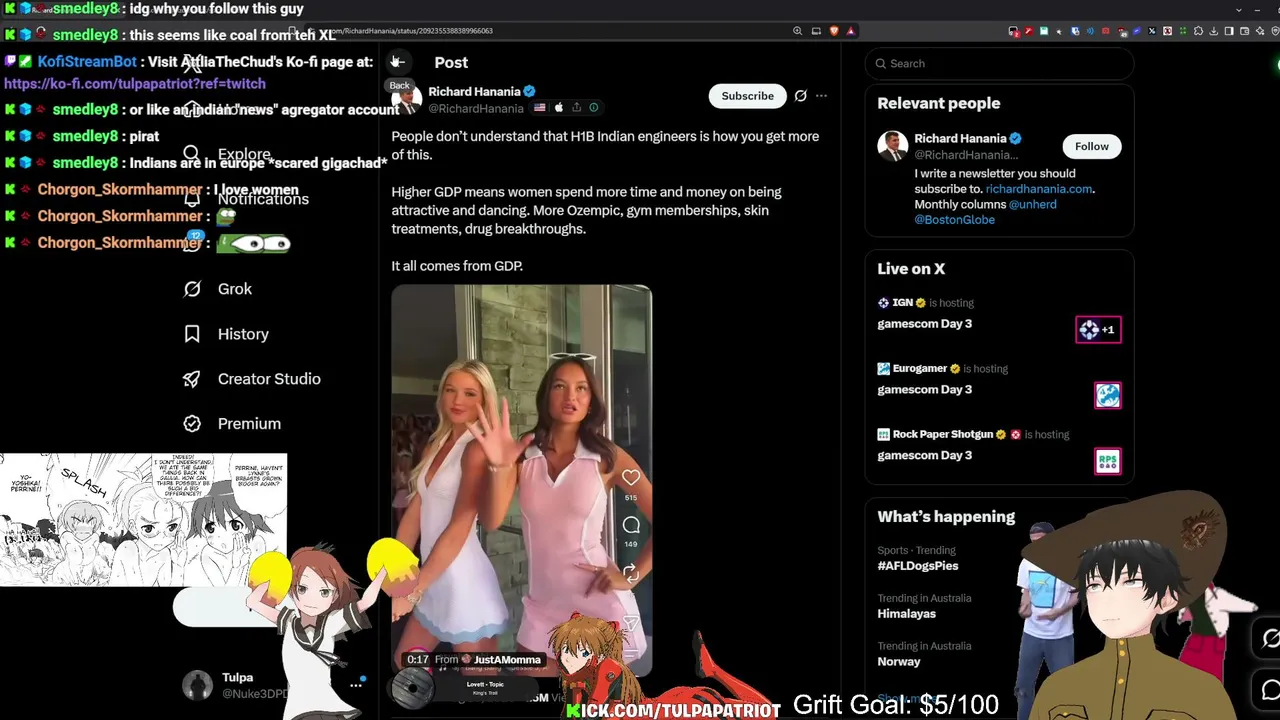
Task: Click the @RichardHanania handle under post author
Action: tap(476, 108)
